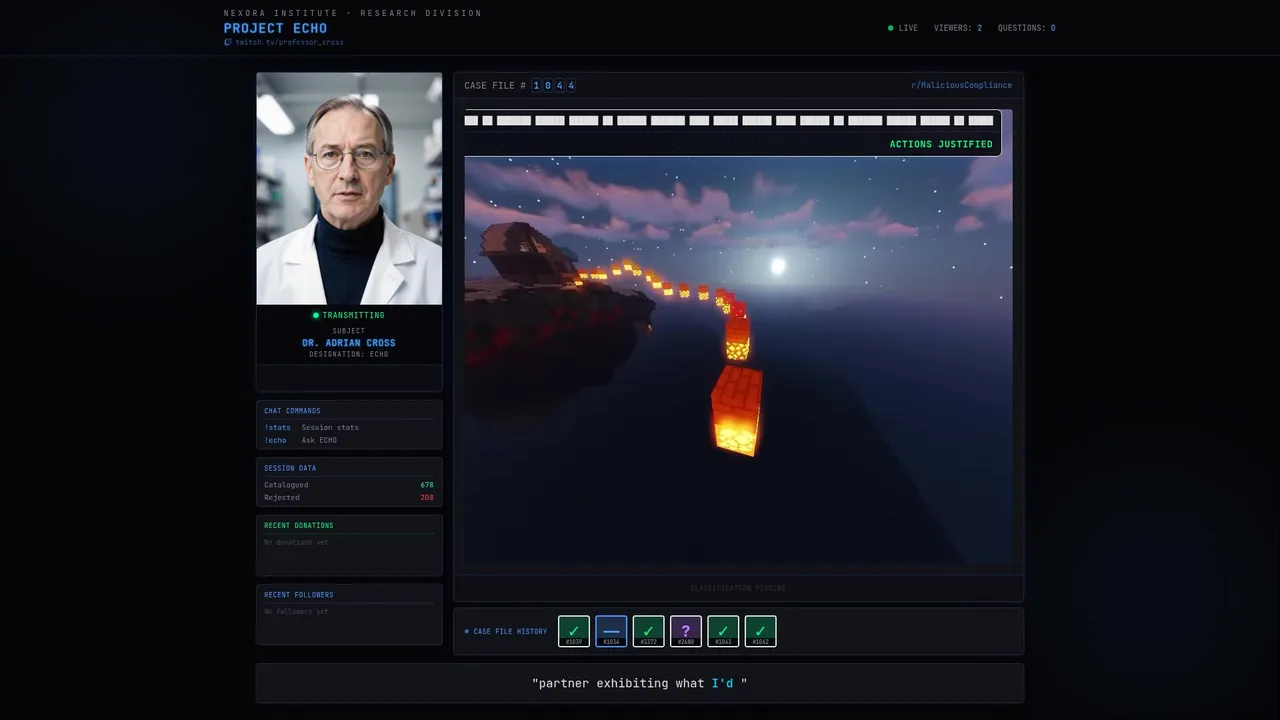Click the RECENT DONATIONS heading
Image resolution: width=1280 pixels, height=720 pixels.
pyautogui.click(x=299, y=525)
